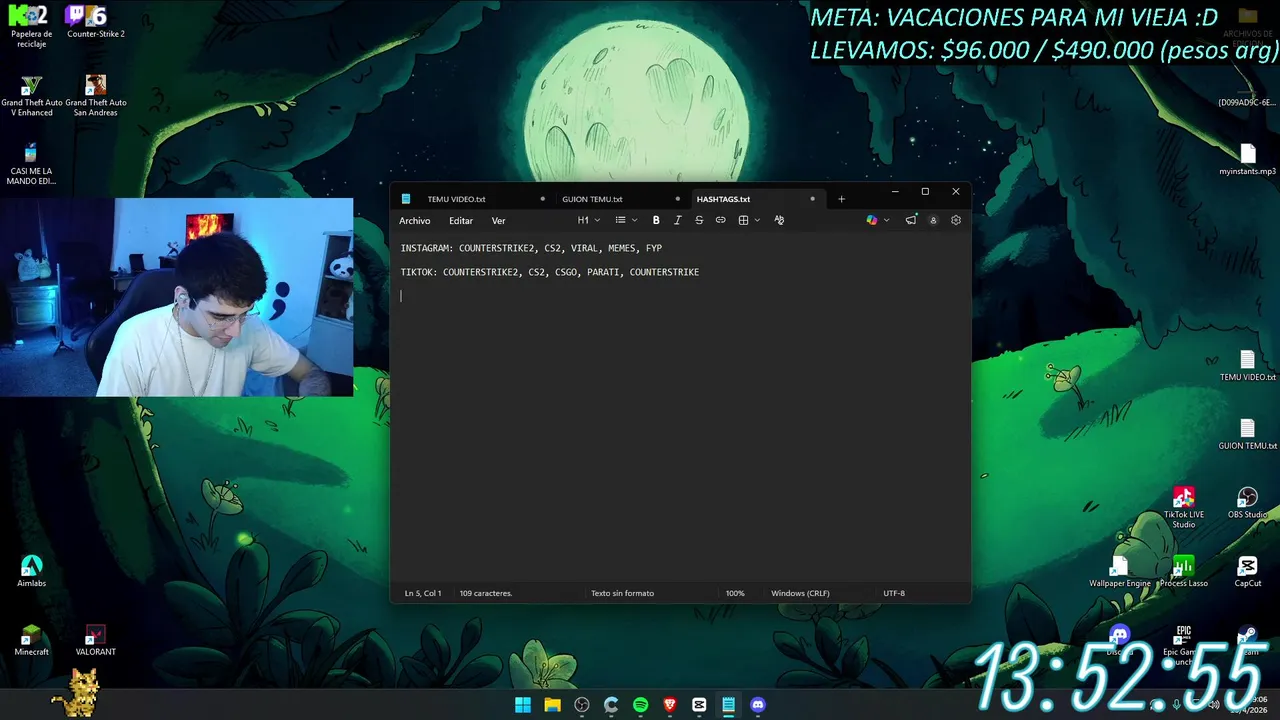
Task: Open the Windows Start menu
Action: [523, 705]
